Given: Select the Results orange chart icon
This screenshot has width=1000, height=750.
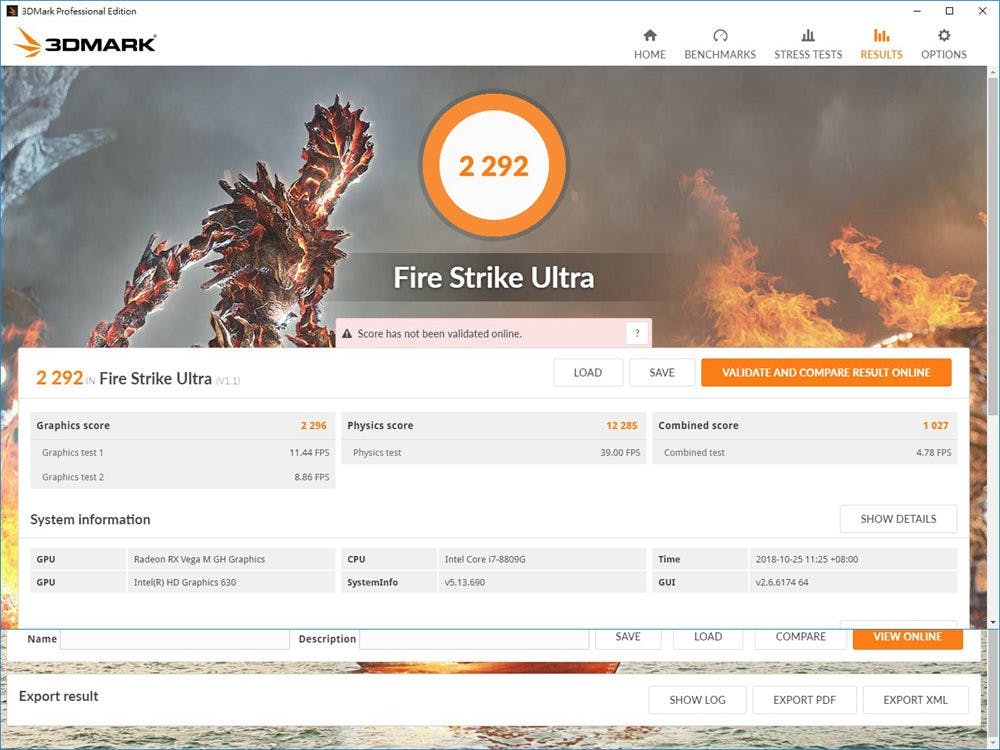Looking at the screenshot, I should 881,36.
